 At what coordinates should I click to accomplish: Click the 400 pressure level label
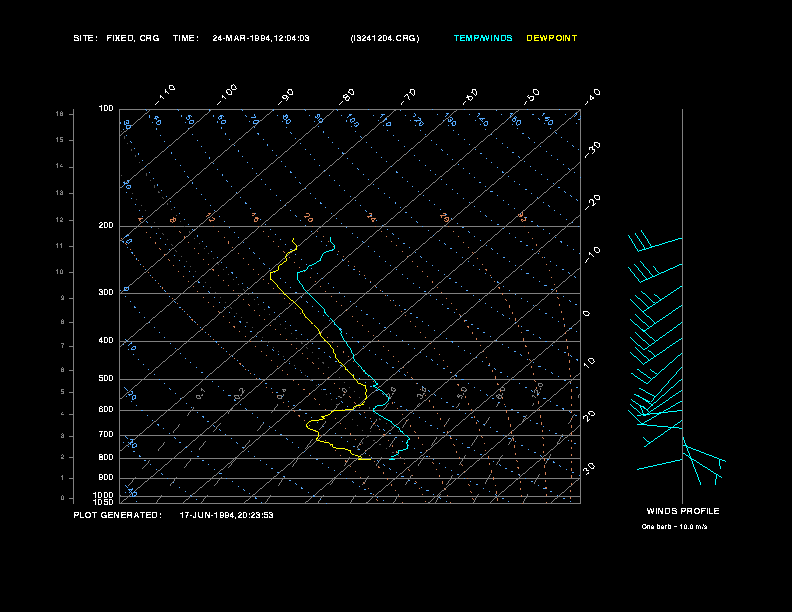click(106, 340)
